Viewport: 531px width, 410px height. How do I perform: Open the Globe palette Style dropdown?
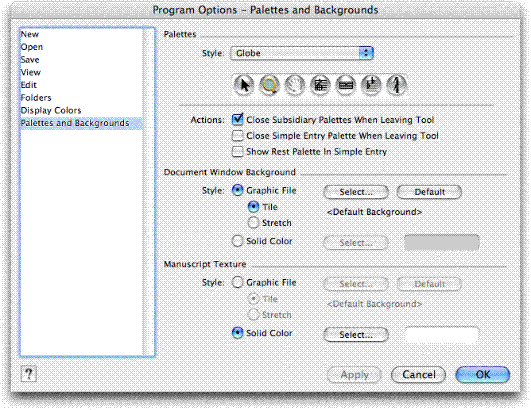click(x=302, y=53)
